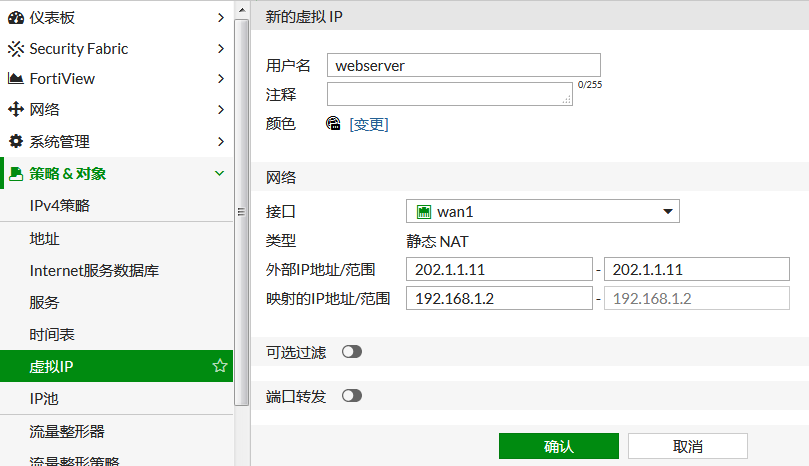
Task: Click the network arrows icon
Action: pos(16,110)
